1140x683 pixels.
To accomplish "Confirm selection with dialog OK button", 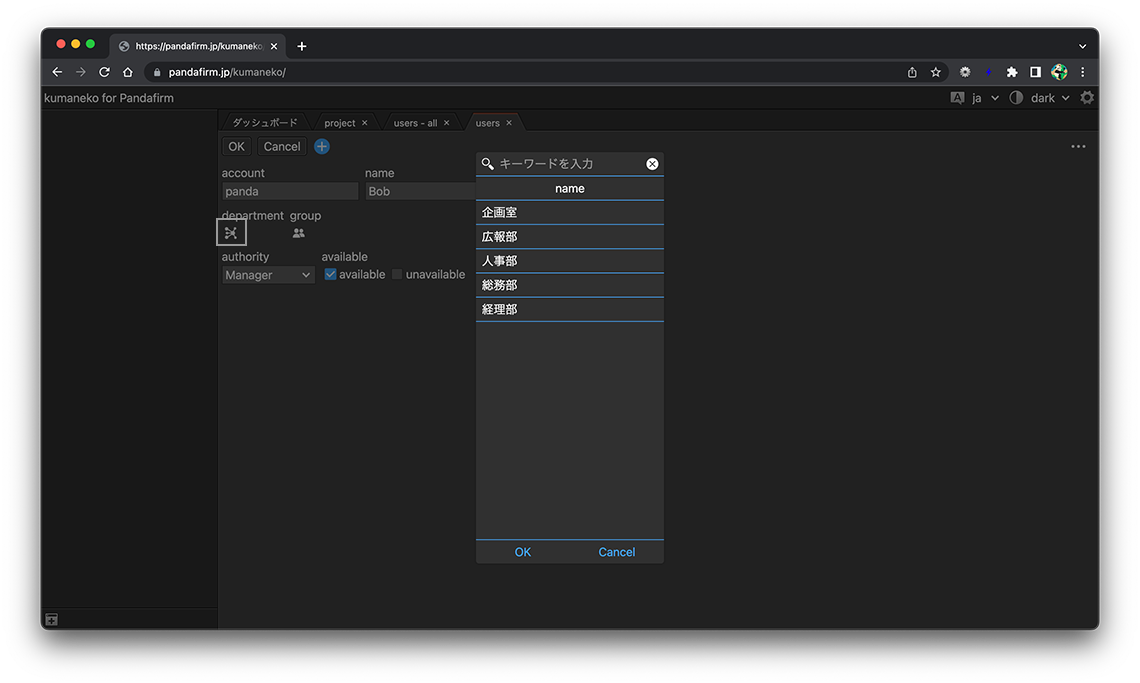I will [523, 552].
